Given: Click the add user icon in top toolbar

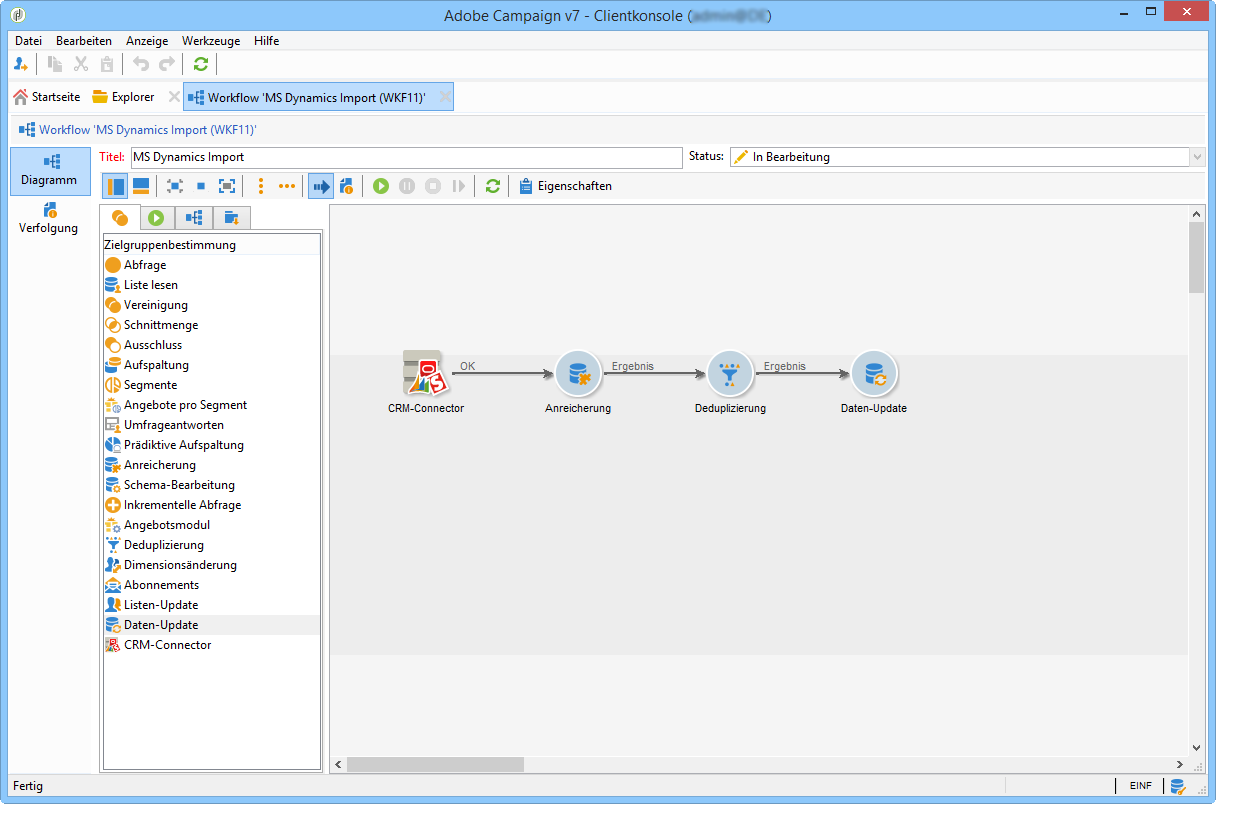Looking at the screenshot, I should pyautogui.click(x=21, y=64).
